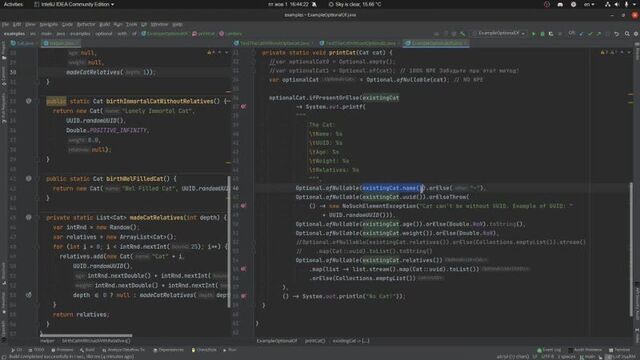Click the clock and date in the top bar
The image size is (640, 360).
pyautogui.click(x=288, y=4)
